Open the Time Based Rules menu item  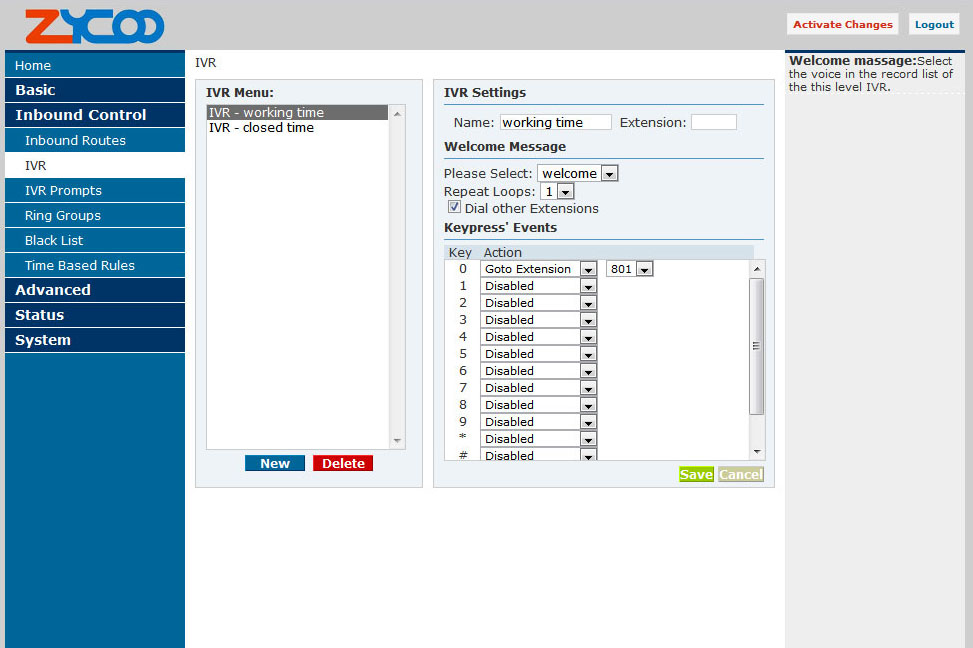click(80, 266)
